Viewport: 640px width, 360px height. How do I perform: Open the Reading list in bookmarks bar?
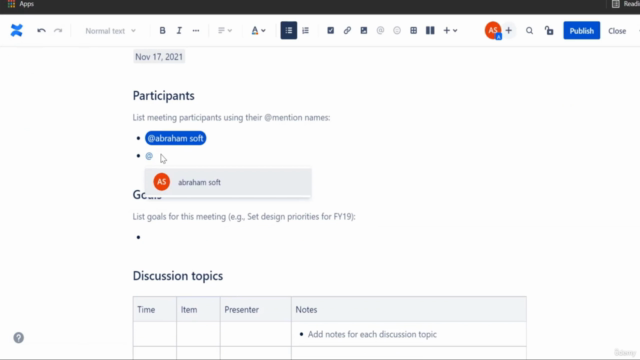click(x=625, y=4)
